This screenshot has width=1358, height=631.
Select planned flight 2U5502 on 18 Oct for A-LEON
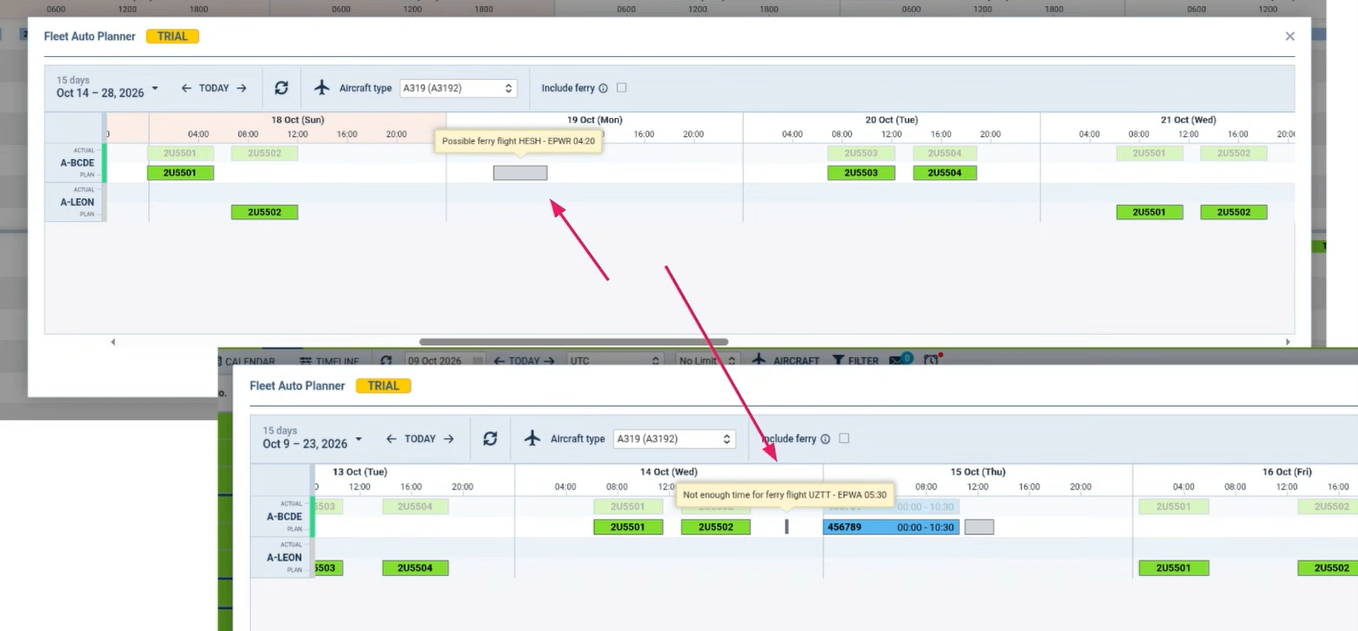(x=264, y=212)
